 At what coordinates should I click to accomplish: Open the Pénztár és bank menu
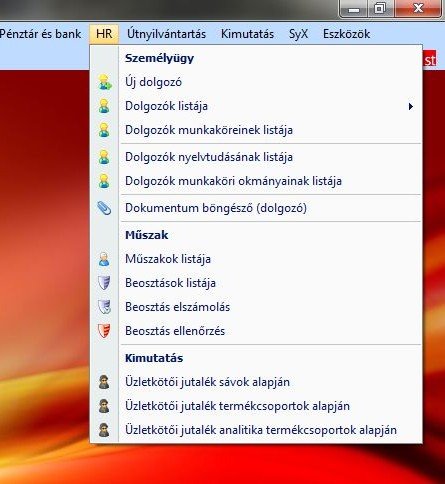pos(40,34)
